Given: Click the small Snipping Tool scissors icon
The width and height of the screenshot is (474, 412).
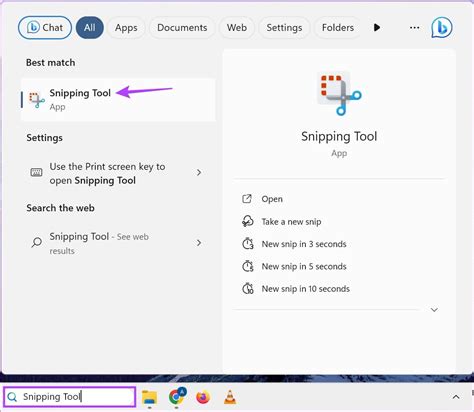Looking at the screenshot, I should [x=36, y=100].
